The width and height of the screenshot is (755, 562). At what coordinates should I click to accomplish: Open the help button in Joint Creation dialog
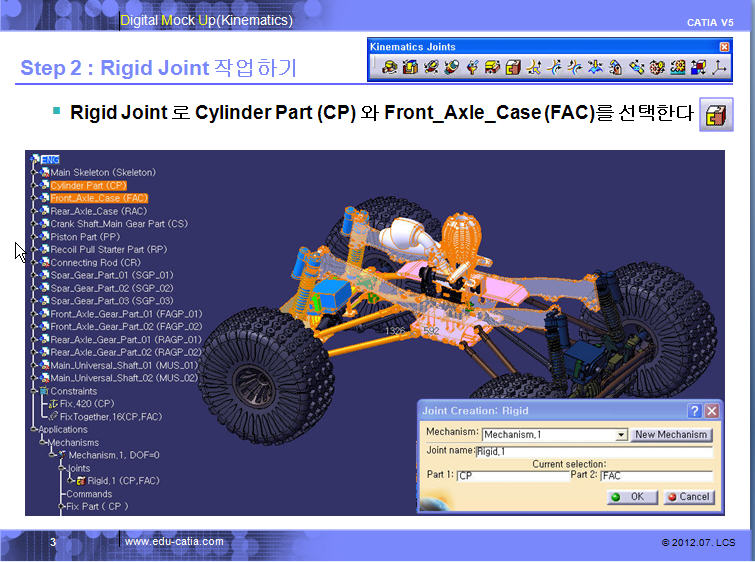694,411
